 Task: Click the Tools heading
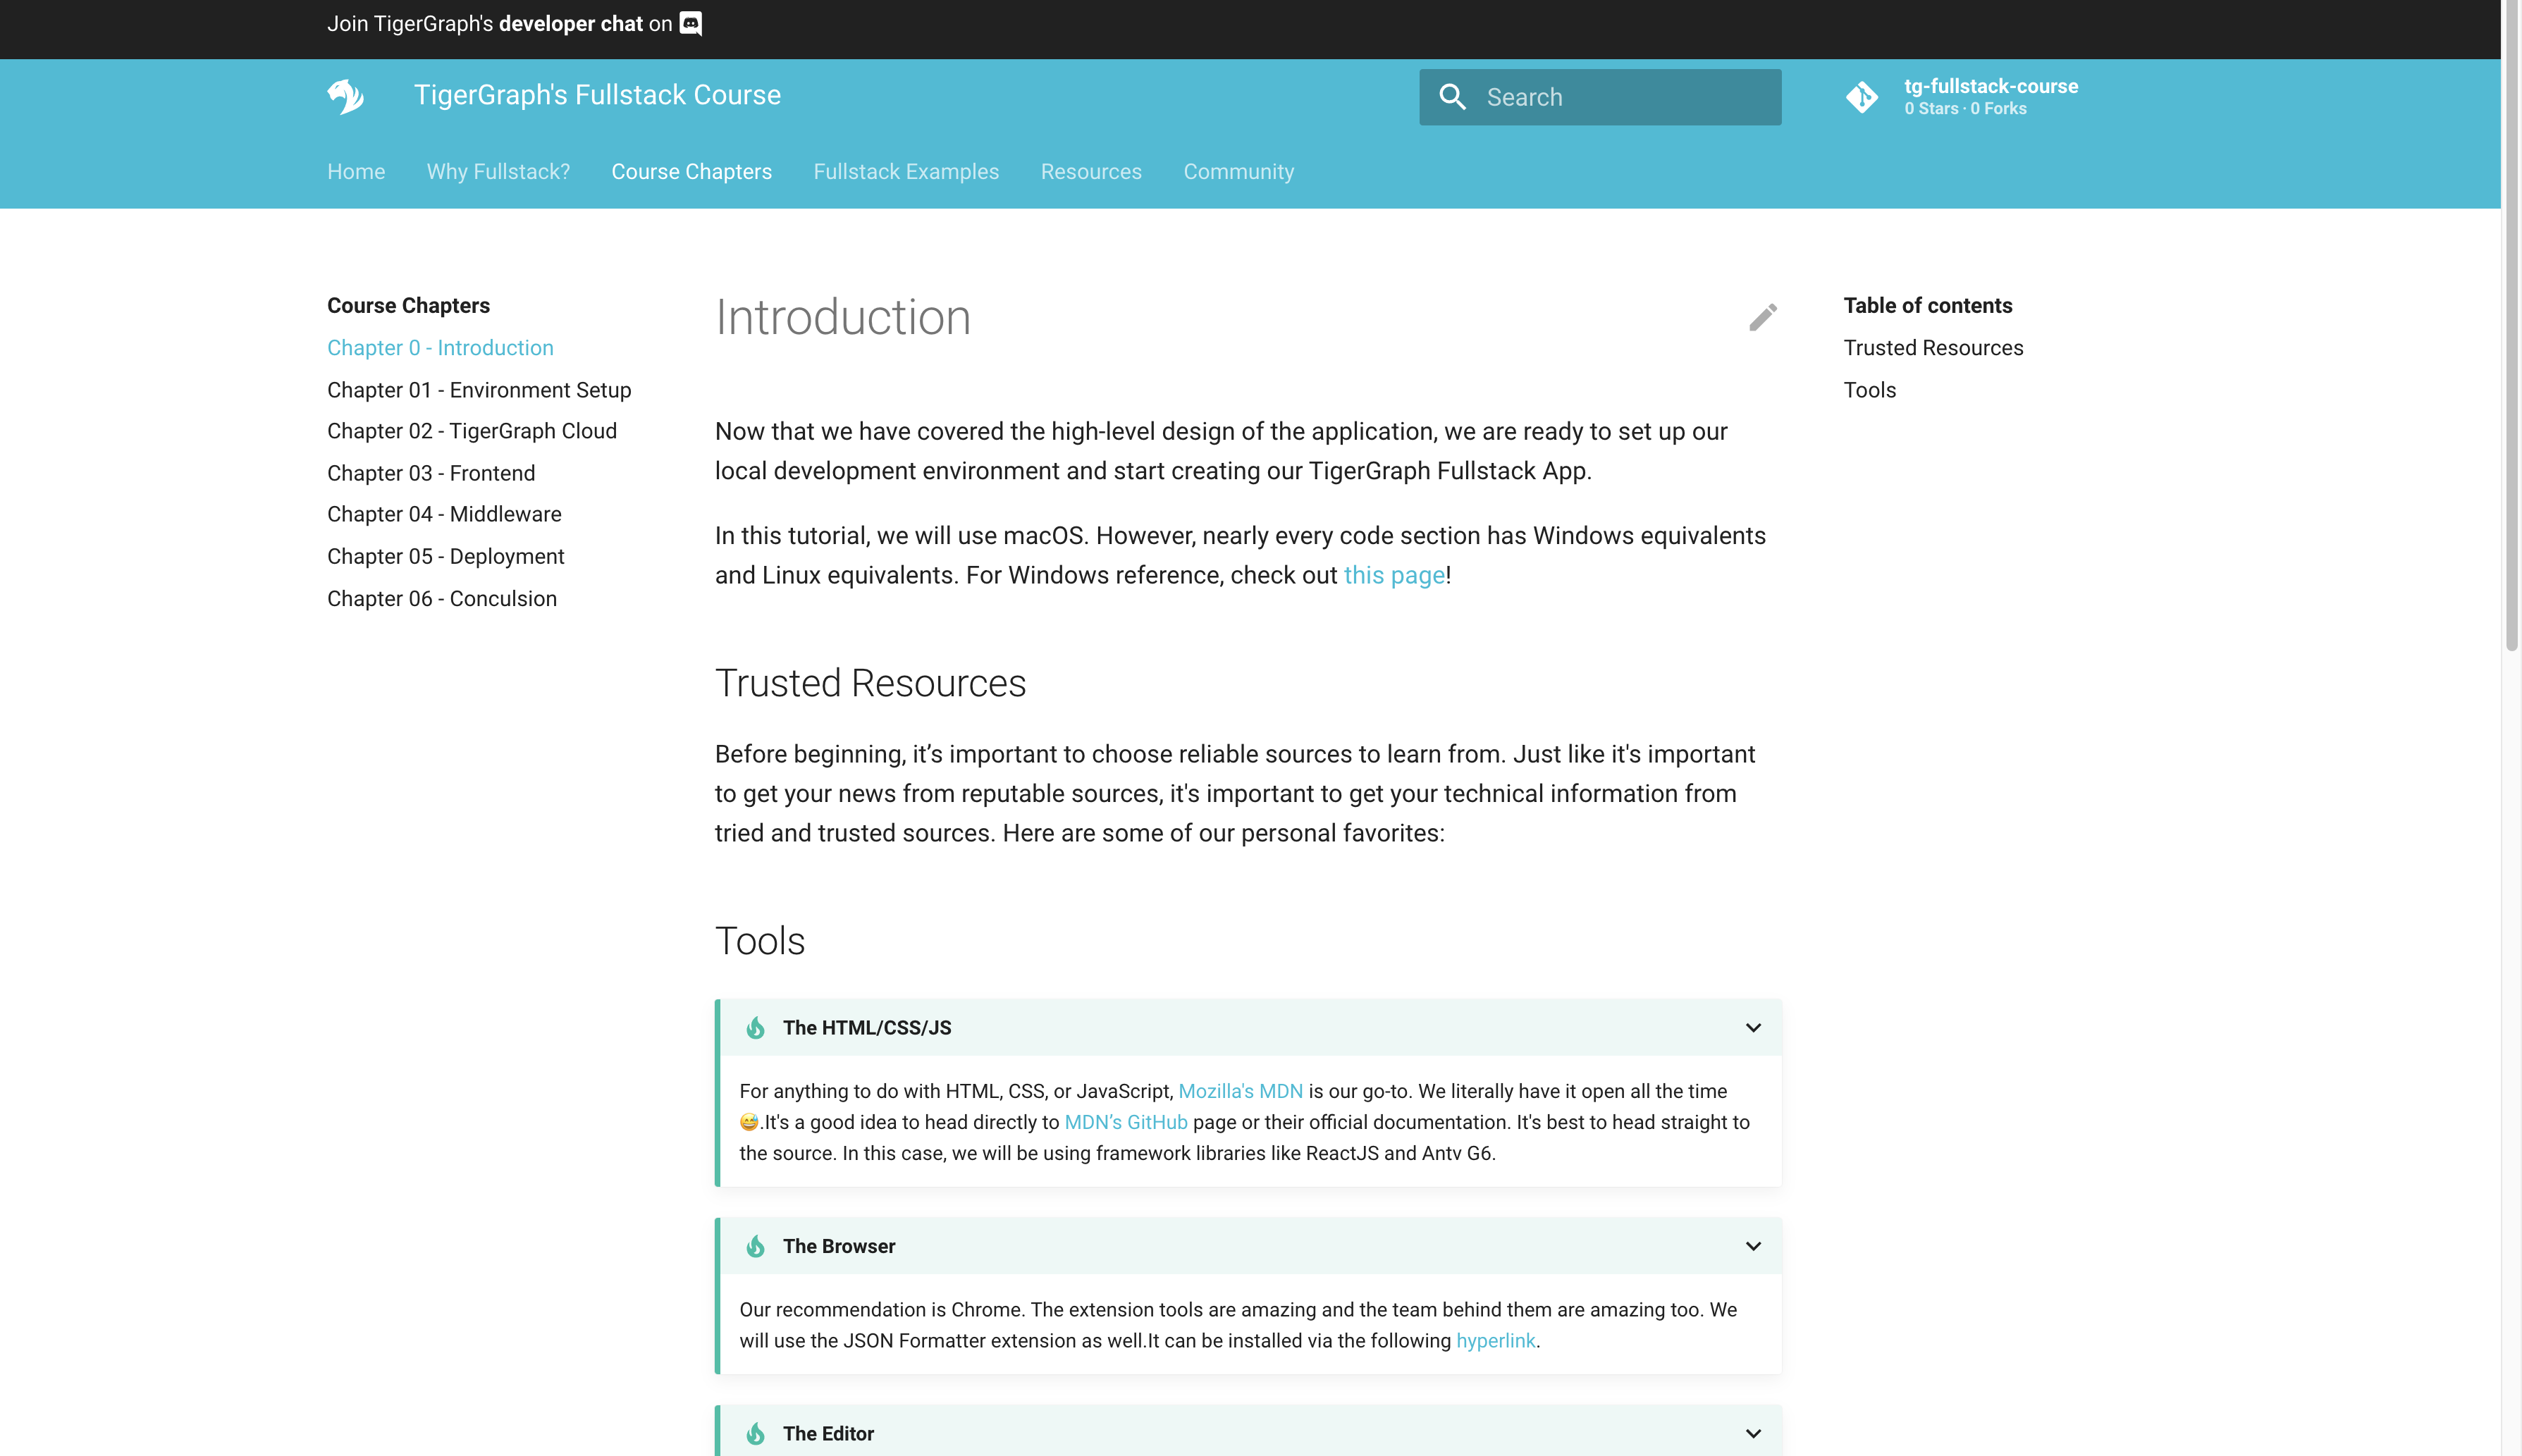[x=760, y=941]
